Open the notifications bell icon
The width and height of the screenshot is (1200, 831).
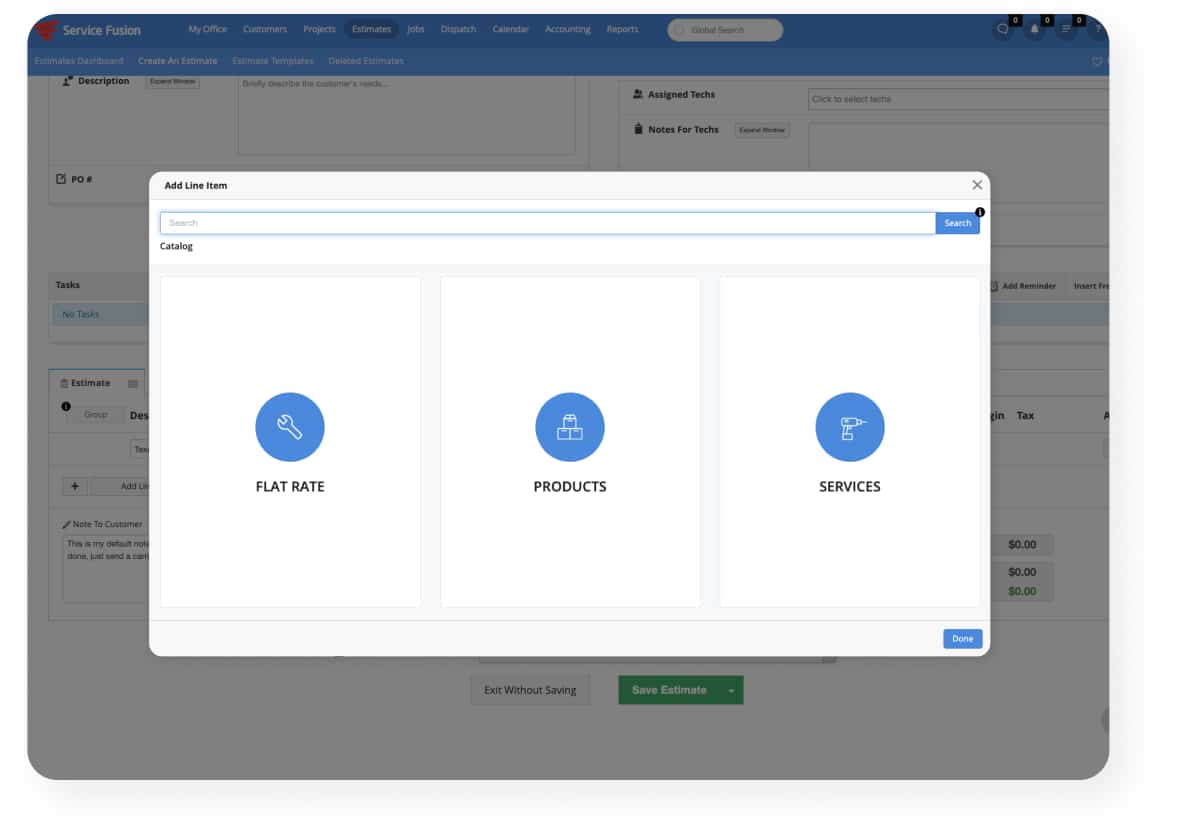(1036, 29)
